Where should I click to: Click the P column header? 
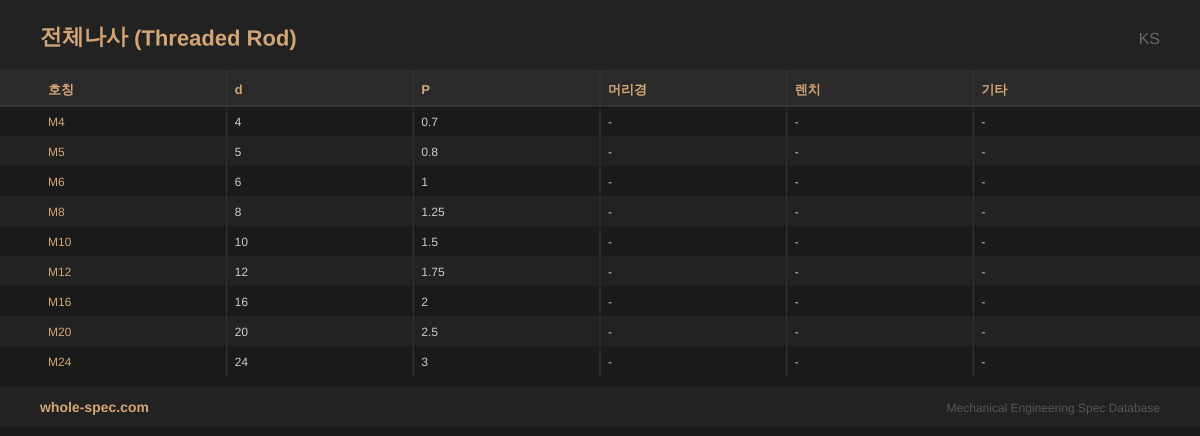click(x=425, y=89)
